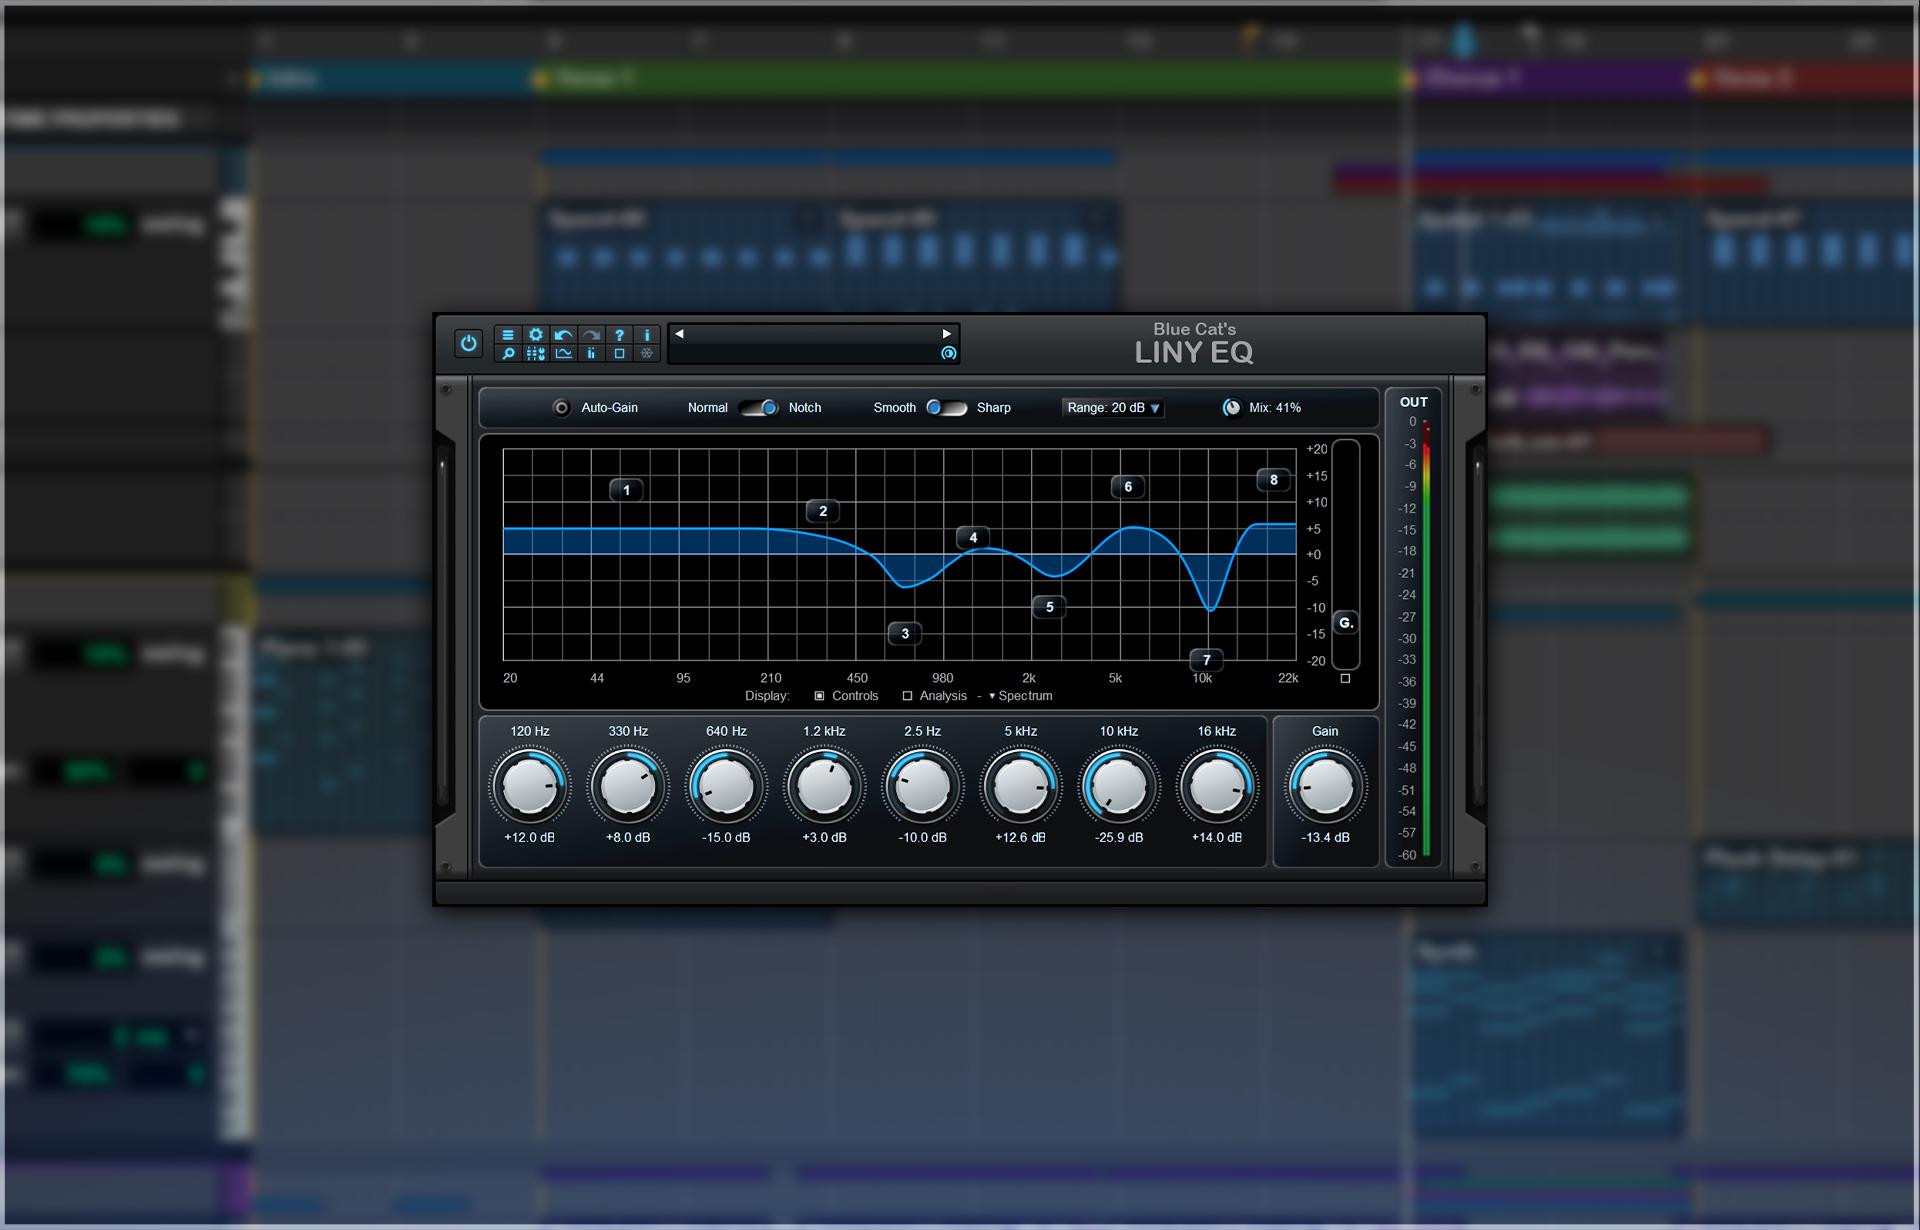Viewport: 1920px width, 1230px height.
Task: Click the 16 kHz band knob
Action: pos(1217,787)
